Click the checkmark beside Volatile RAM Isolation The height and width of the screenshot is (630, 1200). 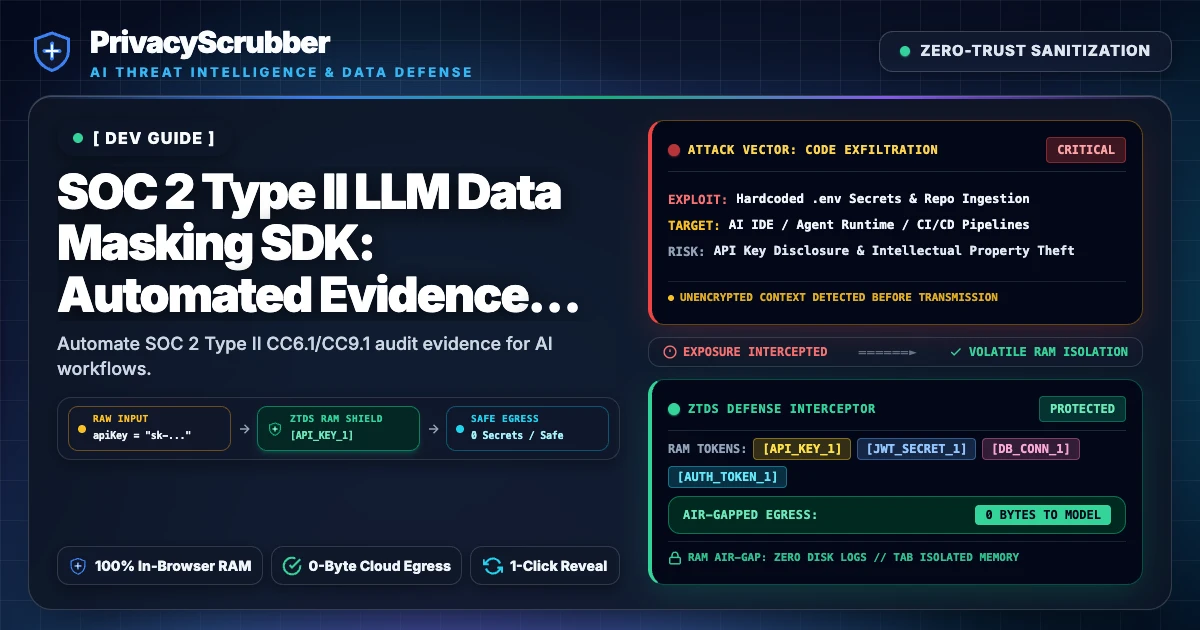click(x=956, y=352)
